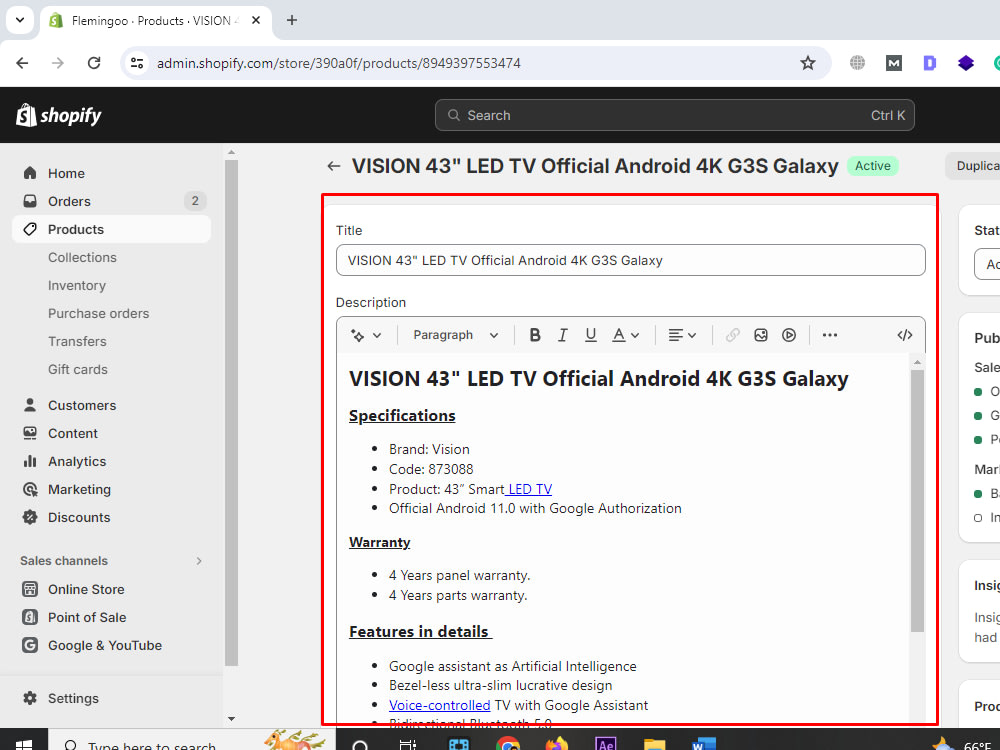The image size is (1000, 750).
Task: Switch to HTML code view
Action: [904, 335]
